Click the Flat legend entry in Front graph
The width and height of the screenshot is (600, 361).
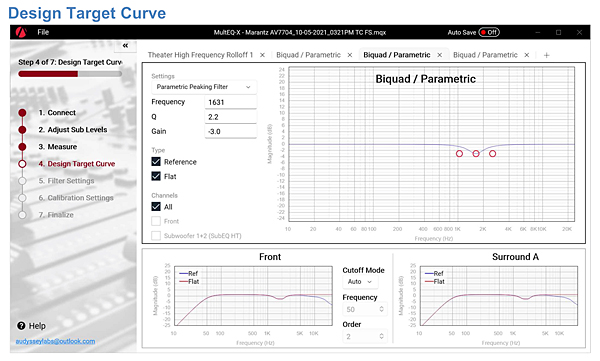pos(189,281)
